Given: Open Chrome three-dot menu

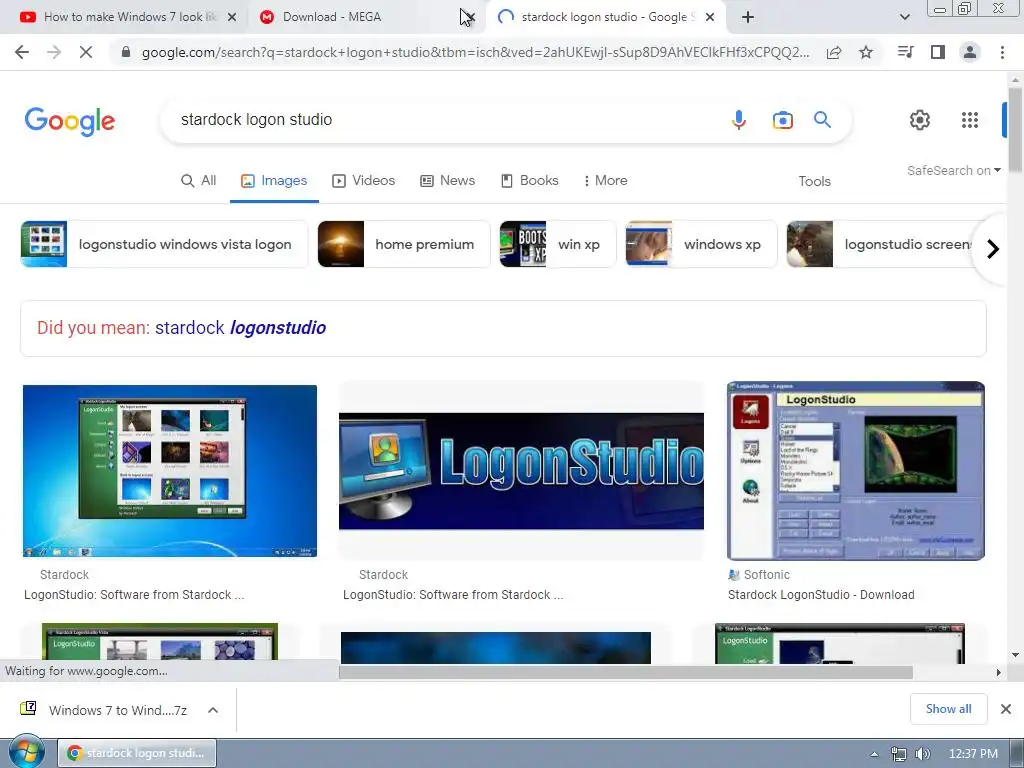Looking at the screenshot, I should [1002, 52].
